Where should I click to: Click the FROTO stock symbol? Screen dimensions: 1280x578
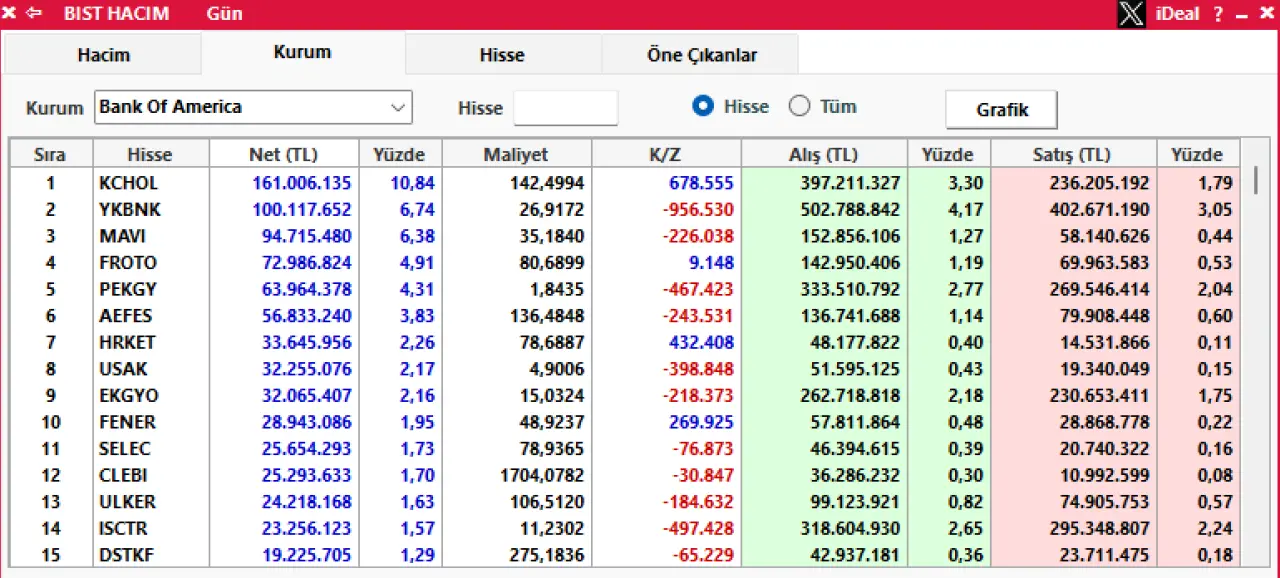pos(128,263)
